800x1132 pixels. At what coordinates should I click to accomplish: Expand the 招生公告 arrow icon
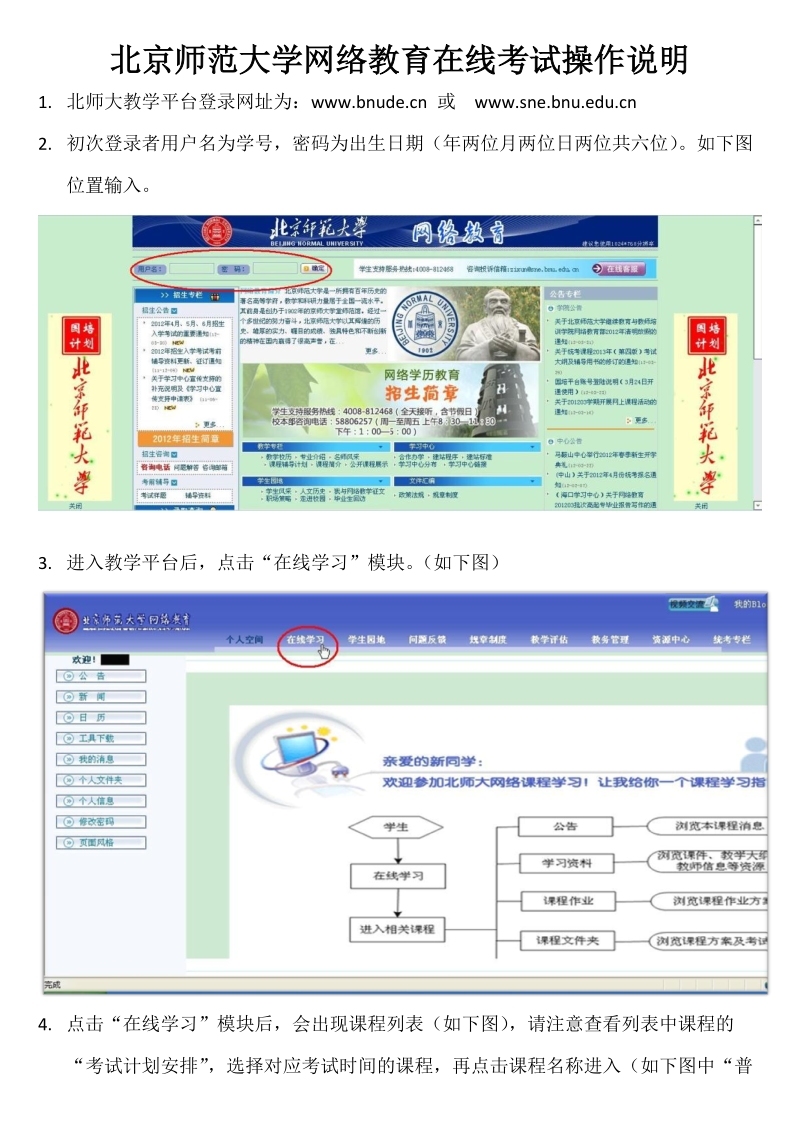pyautogui.click(x=175, y=310)
